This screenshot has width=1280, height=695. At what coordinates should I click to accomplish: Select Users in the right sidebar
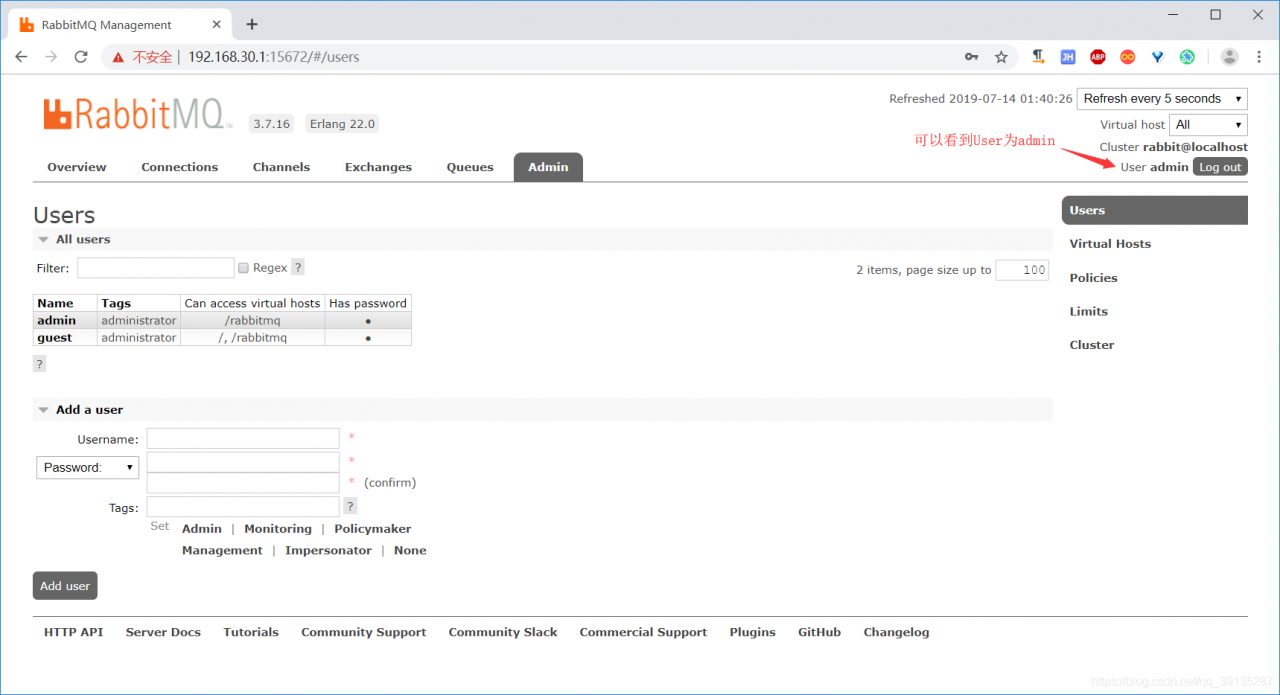click(1154, 210)
